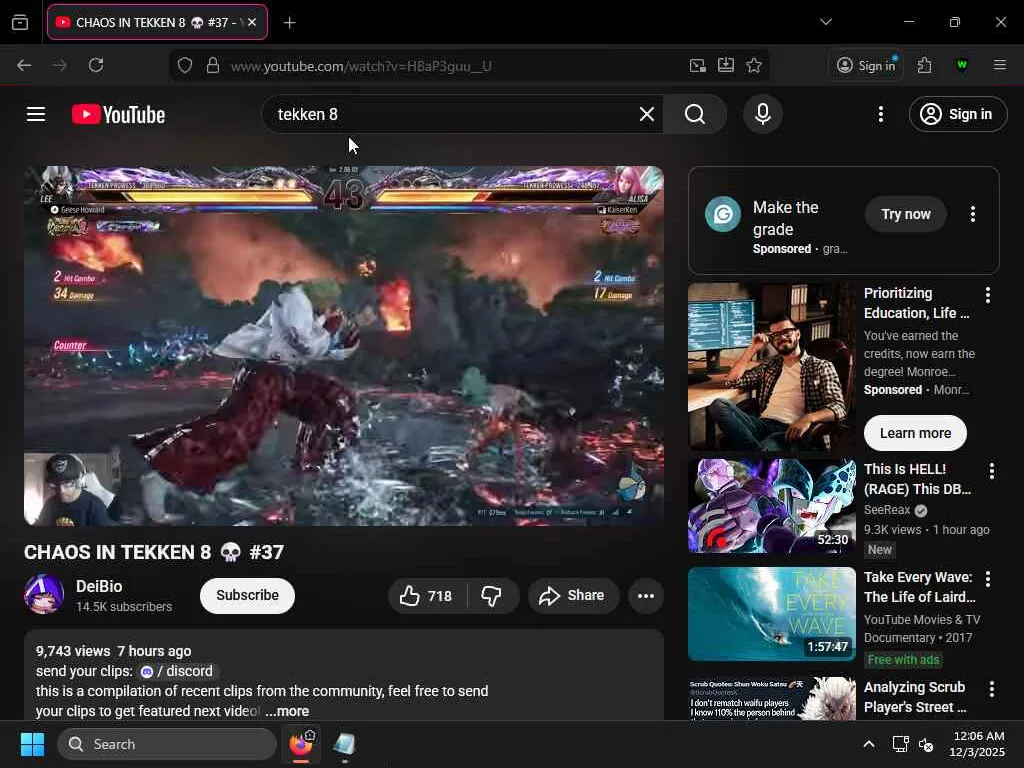Open the taskbar clock showing 12:06 AM

coord(977,744)
